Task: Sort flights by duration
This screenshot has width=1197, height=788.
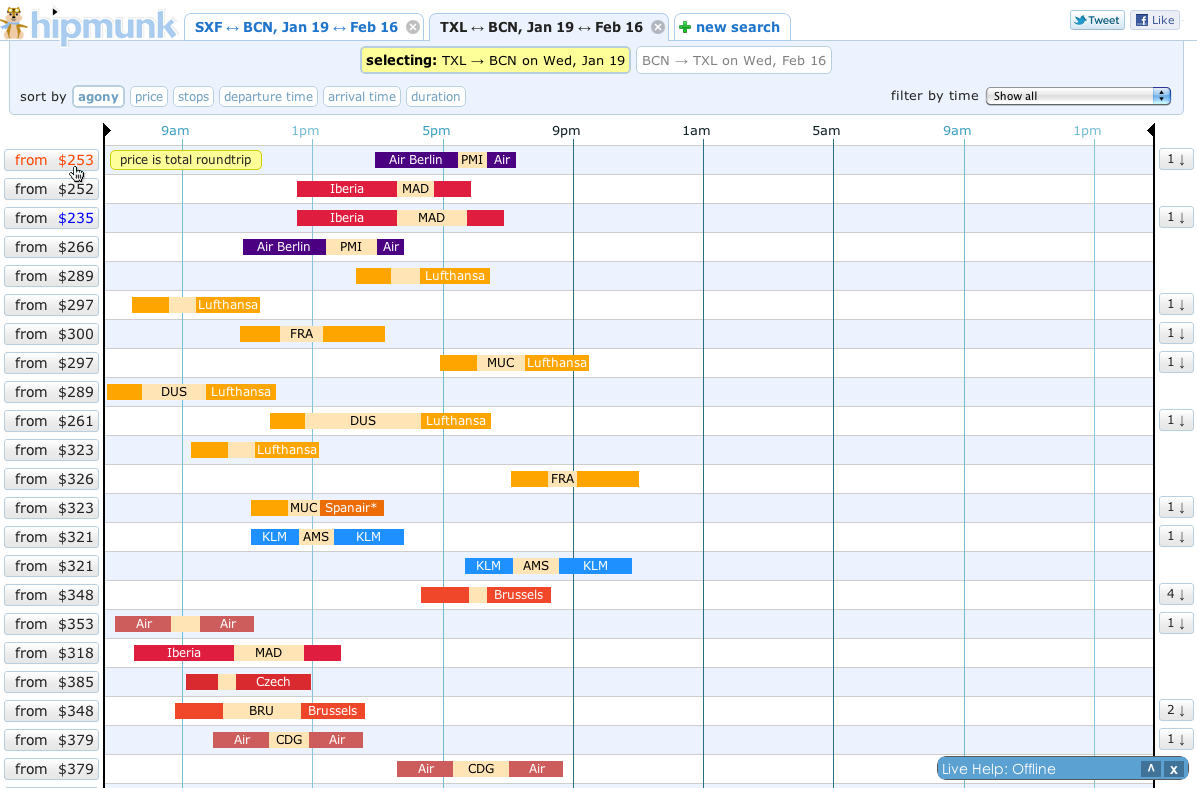Action: click(x=435, y=97)
